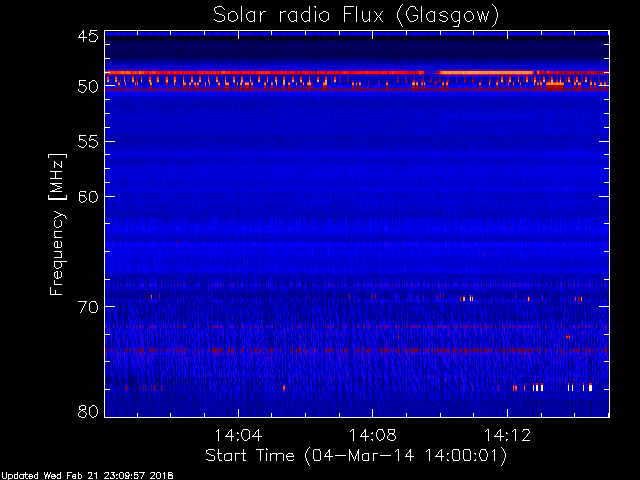
Task: Click the "Updated Wed Feb 21" timestamp text
Action: pyautogui.click(x=87, y=476)
